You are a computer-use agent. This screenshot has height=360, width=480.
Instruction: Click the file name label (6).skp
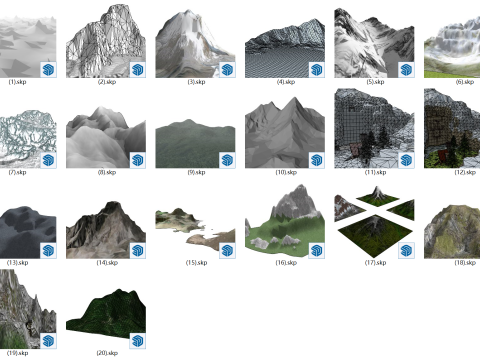click(465, 82)
